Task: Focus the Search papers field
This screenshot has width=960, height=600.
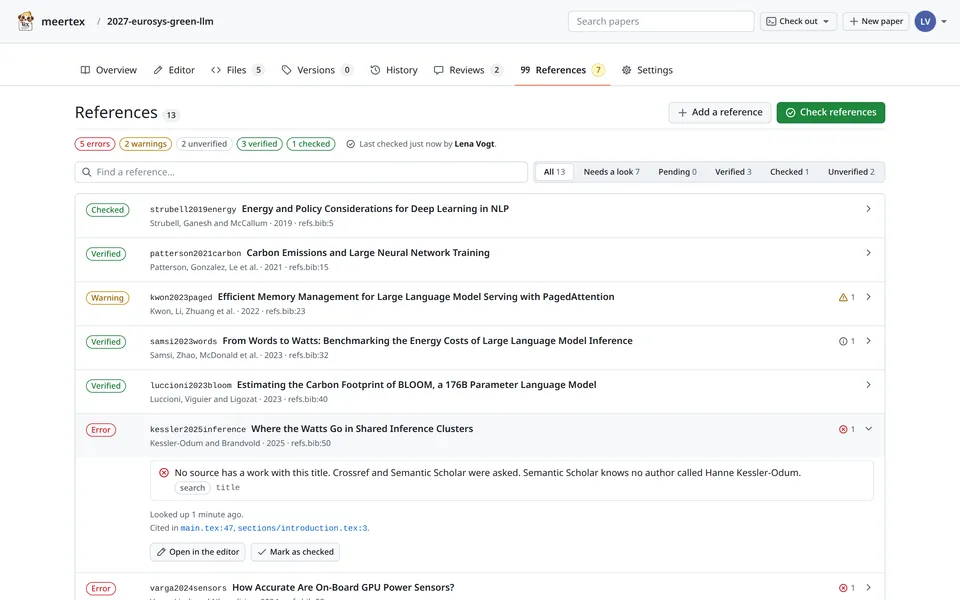Action: pos(661,21)
